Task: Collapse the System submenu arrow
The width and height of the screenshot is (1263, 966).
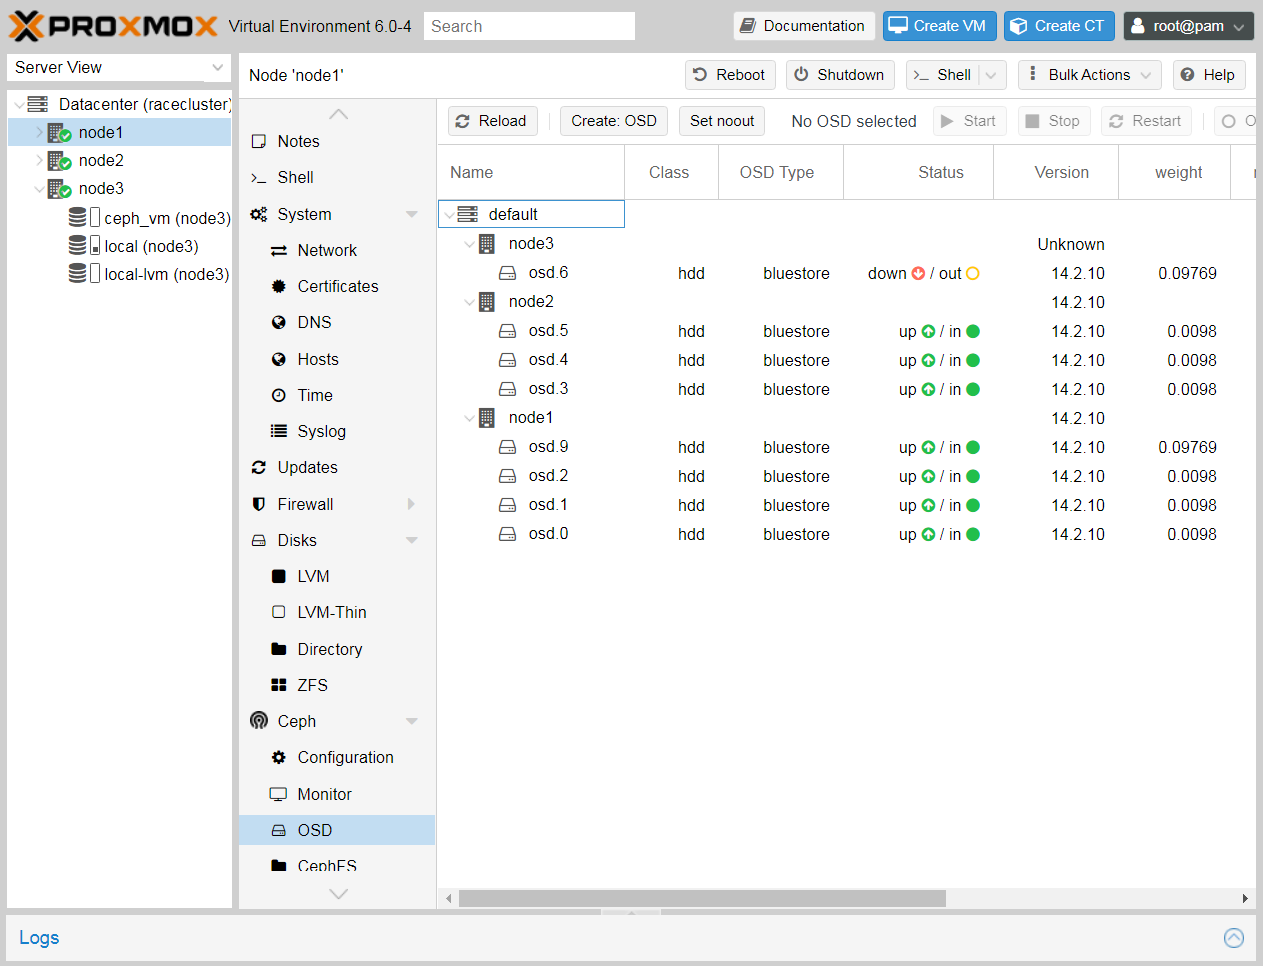Action: (412, 214)
